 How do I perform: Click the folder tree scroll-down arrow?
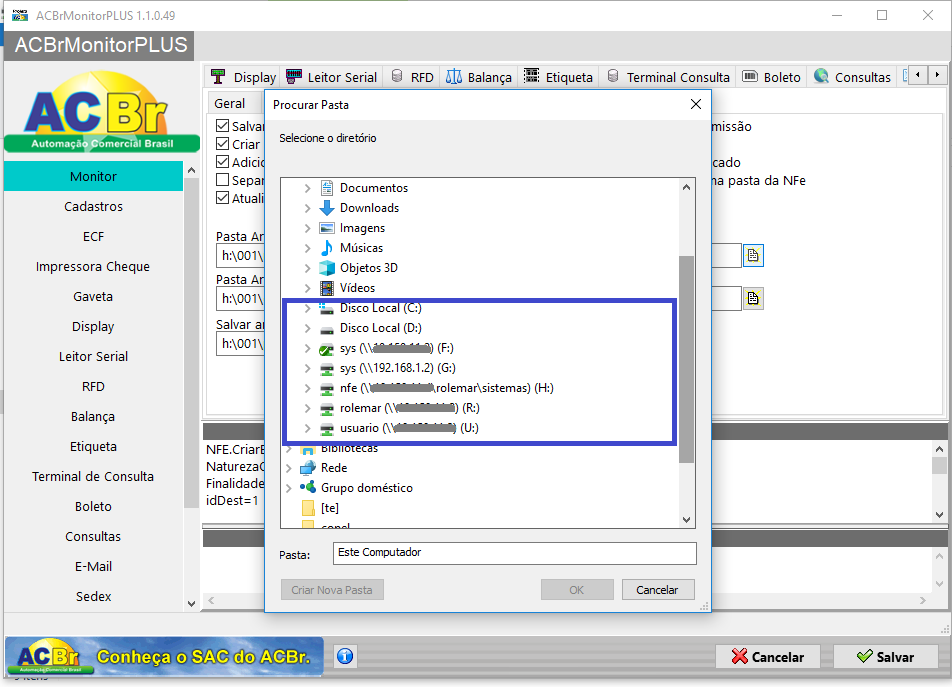(686, 519)
